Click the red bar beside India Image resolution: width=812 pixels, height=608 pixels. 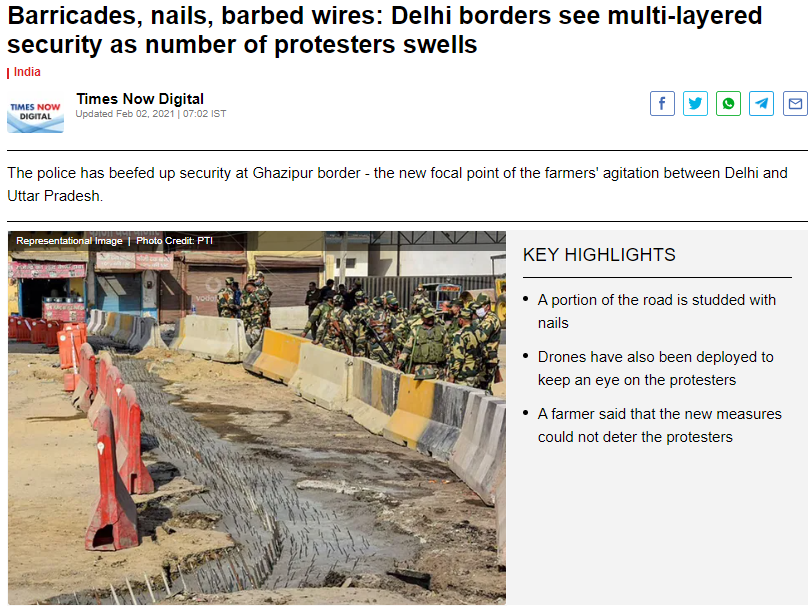tap(8, 73)
